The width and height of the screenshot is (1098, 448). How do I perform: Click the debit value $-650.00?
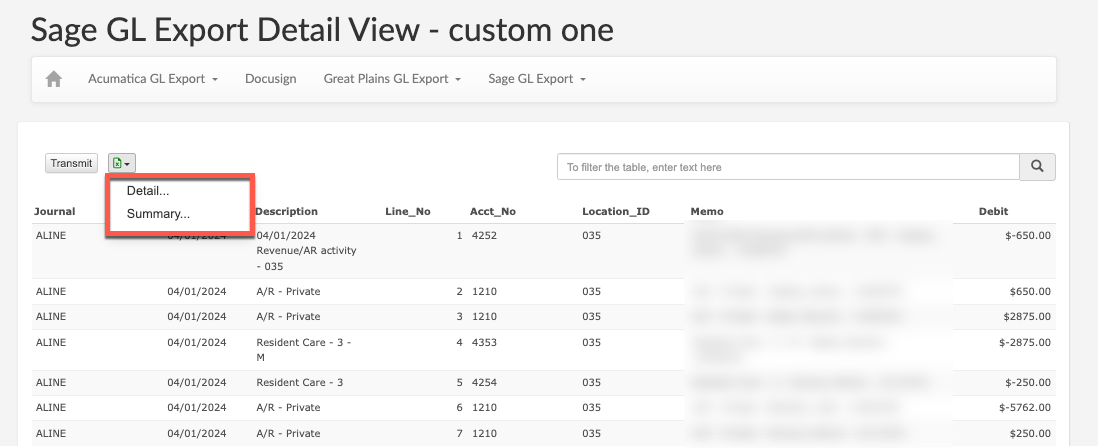pos(1027,236)
